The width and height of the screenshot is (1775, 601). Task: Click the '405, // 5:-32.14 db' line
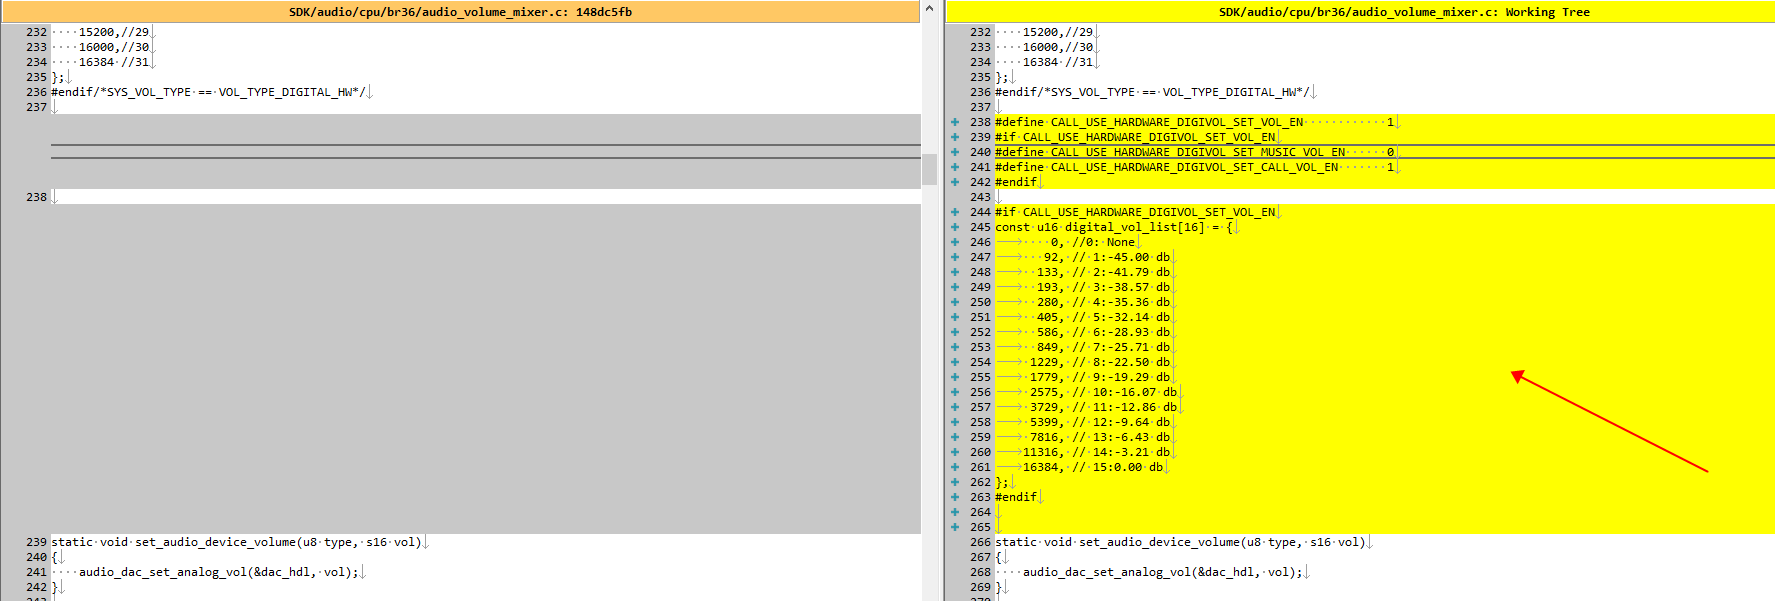click(1103, 317)
